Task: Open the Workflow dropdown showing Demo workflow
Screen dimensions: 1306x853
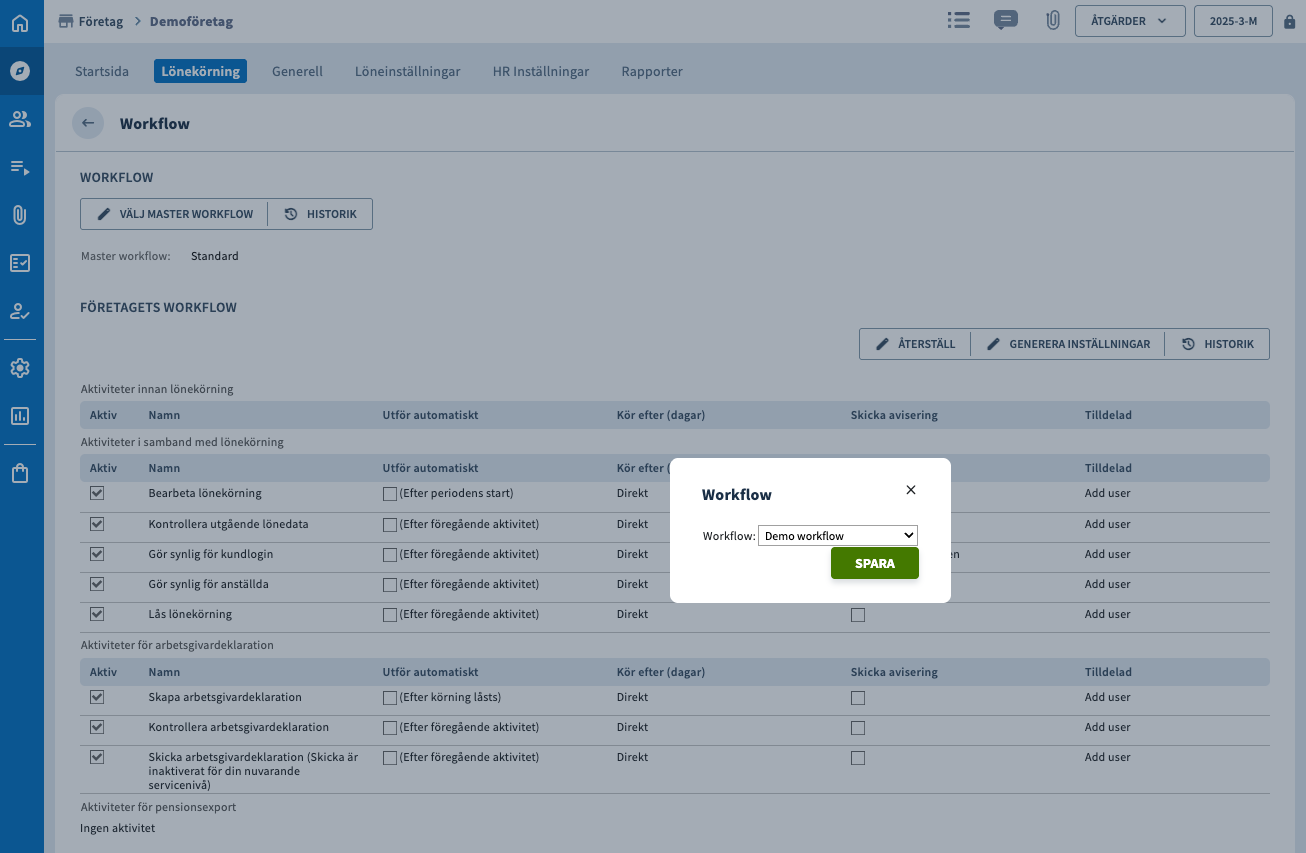Action: click(x=837, y=536)
